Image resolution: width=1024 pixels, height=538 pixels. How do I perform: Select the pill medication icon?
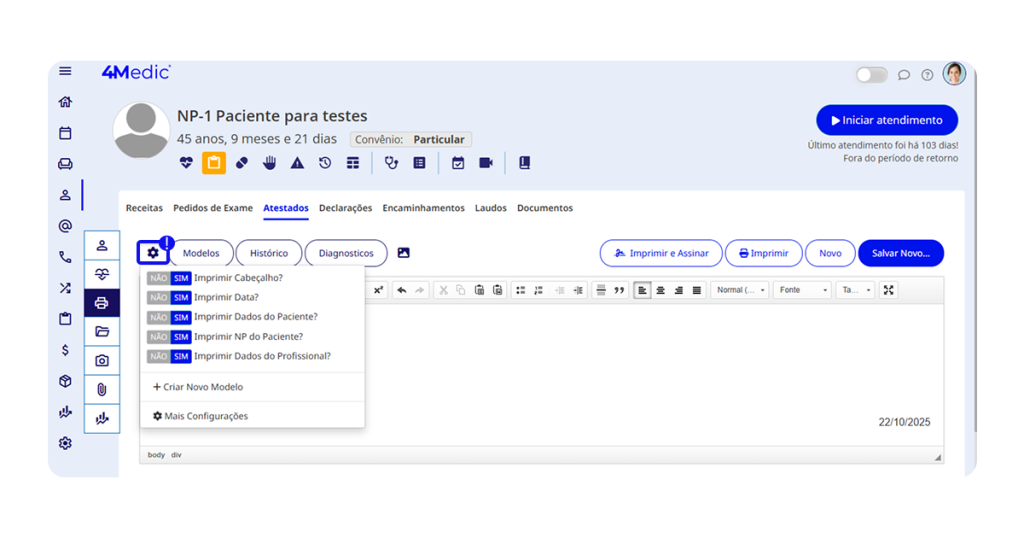coord(242,163)
